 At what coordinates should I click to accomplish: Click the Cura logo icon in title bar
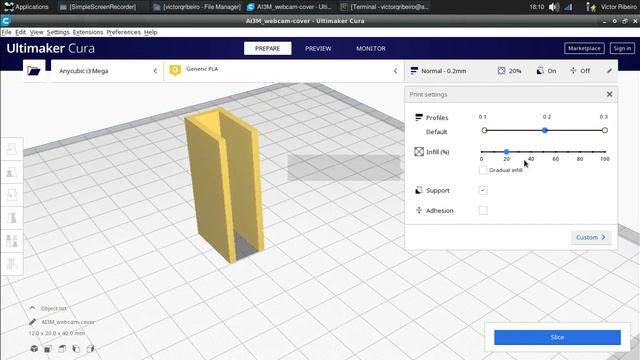[x=6, y=21]
